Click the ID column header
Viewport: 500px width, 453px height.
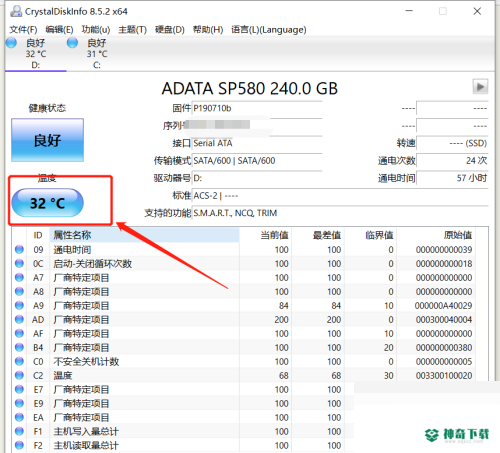[x=38, y=235]
